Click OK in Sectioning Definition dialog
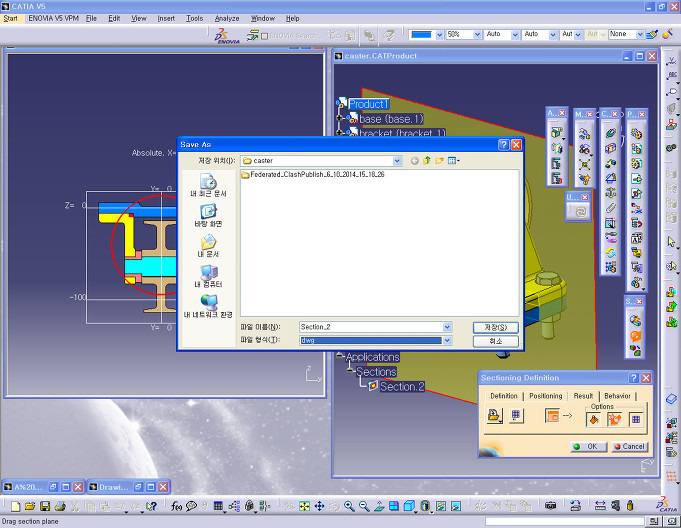Screen dimensions: 681x528 tap(589, 447)
